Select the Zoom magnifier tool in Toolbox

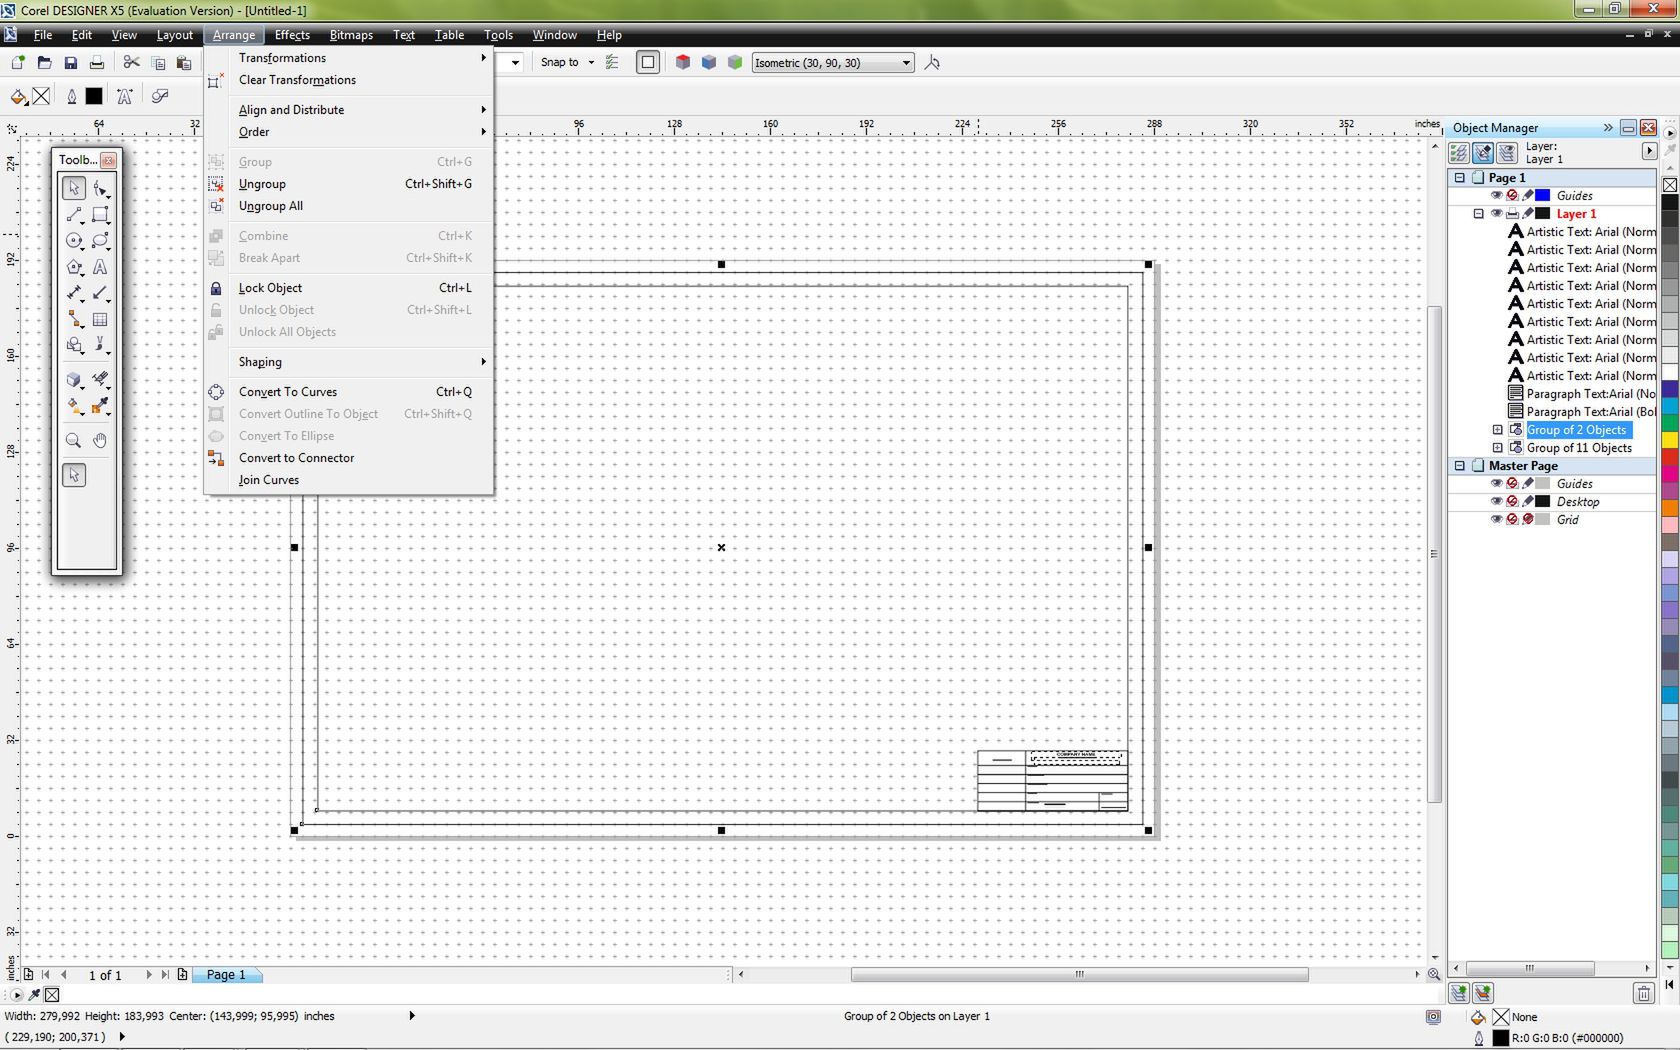click(74, 441)
